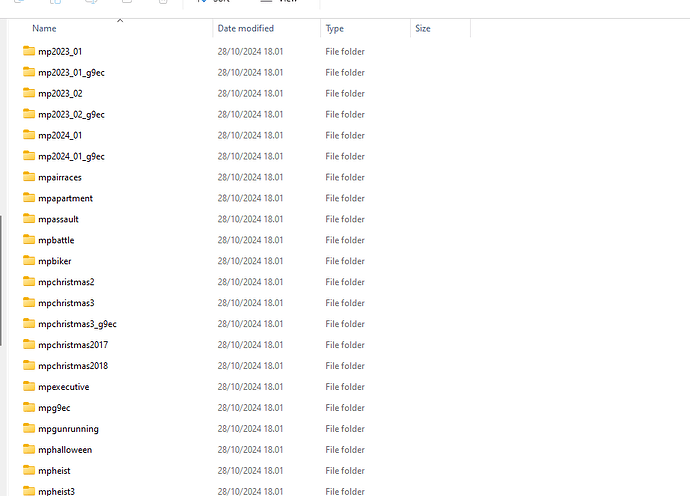This screenshot has height=496, width=690.
Task: Click the mpairraces folder icon
Action: coord(29,177)
